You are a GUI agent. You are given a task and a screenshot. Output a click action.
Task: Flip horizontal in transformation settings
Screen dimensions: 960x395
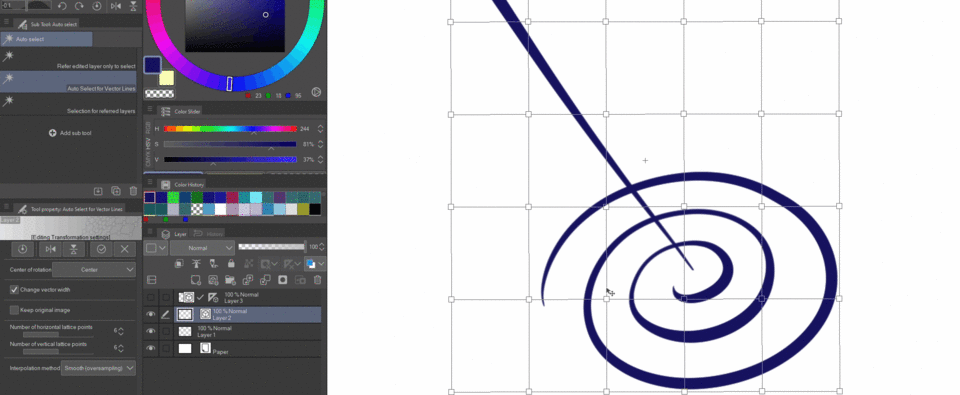click(51, 249)
